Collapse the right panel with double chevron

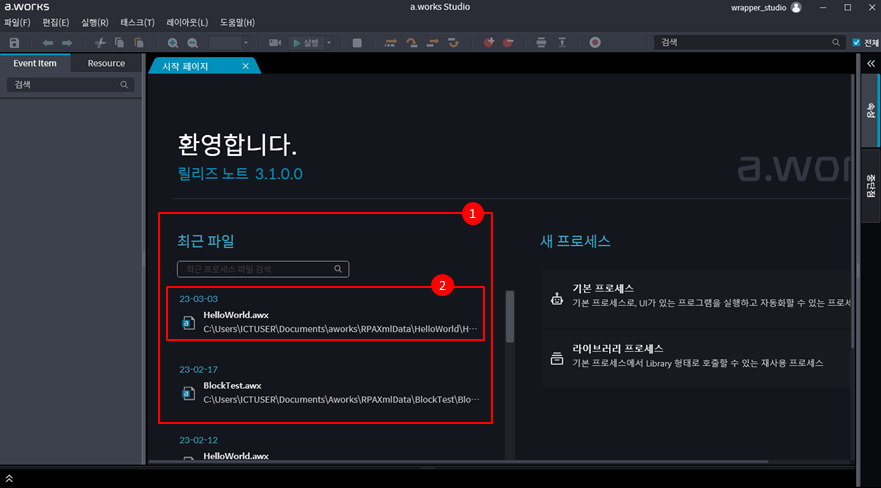(x=871, y=63)
